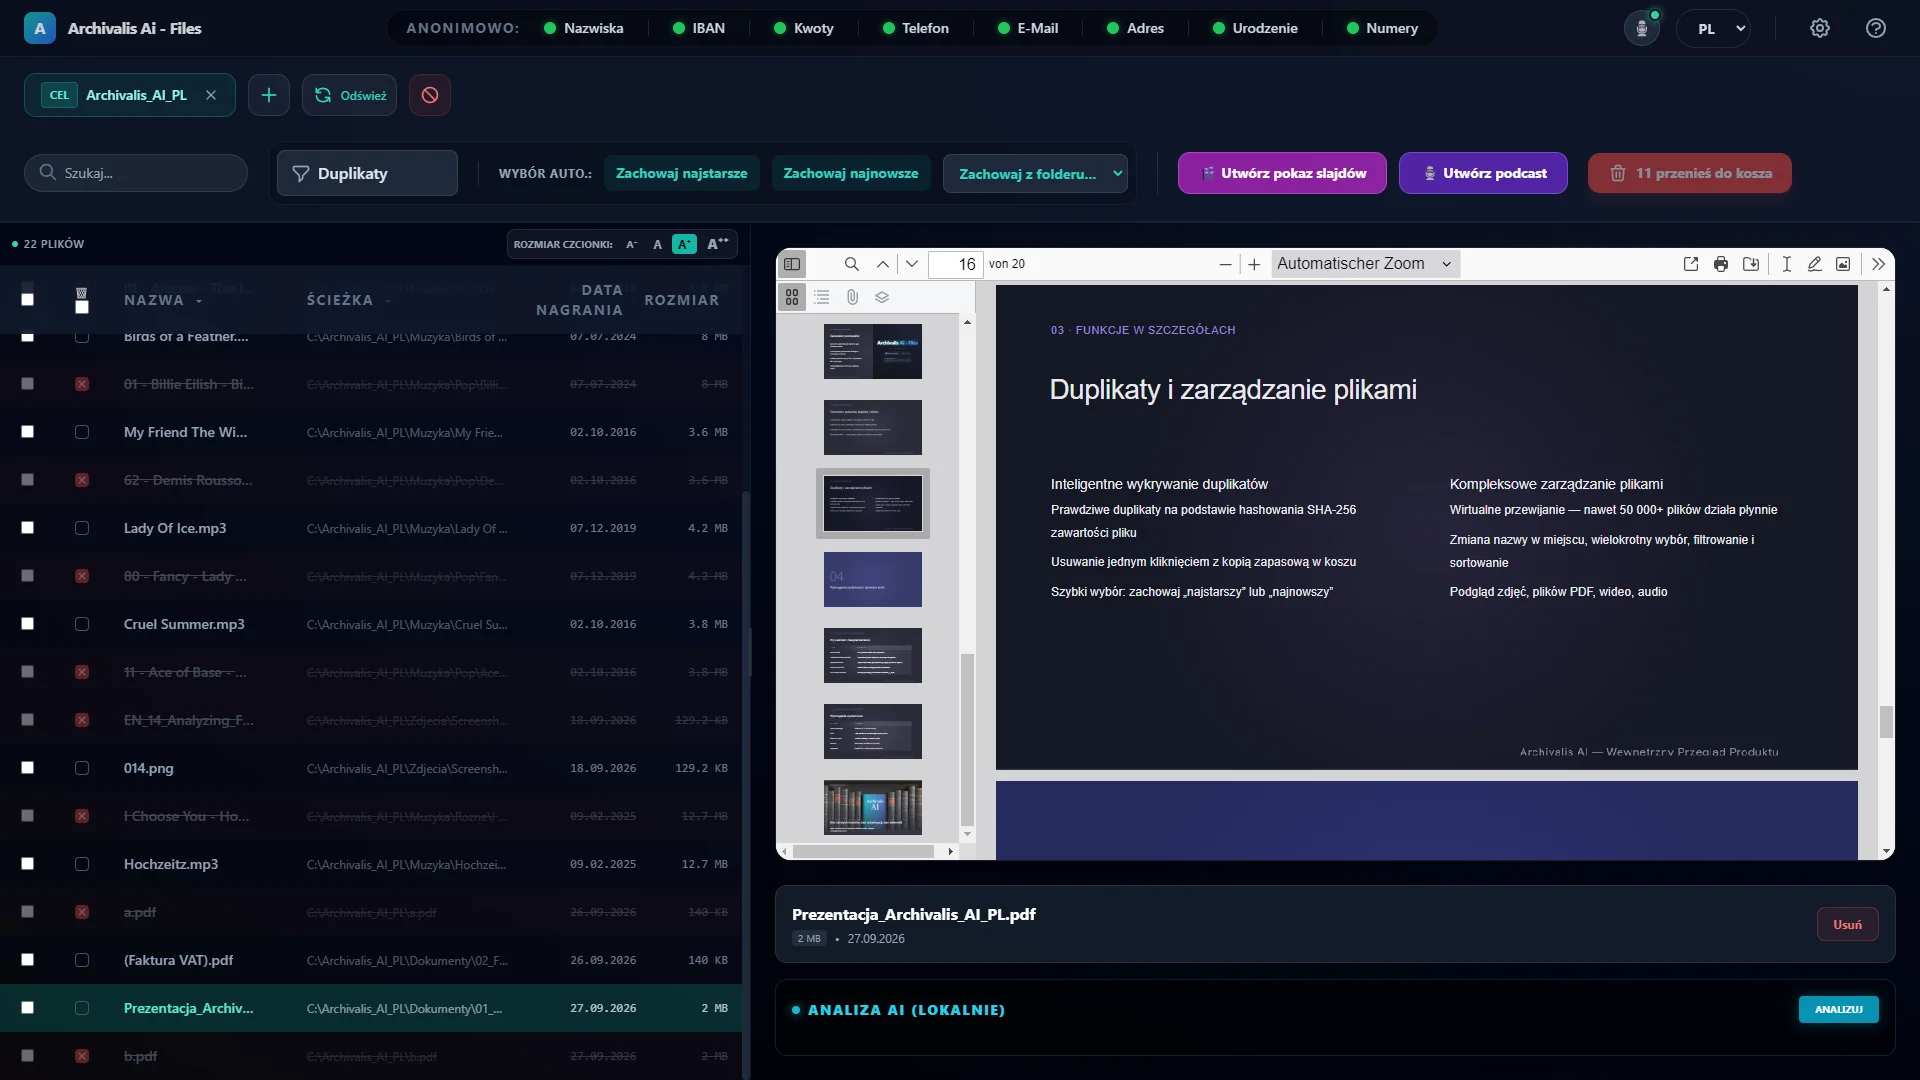Select the PDF add image tool

point(1843,264)
